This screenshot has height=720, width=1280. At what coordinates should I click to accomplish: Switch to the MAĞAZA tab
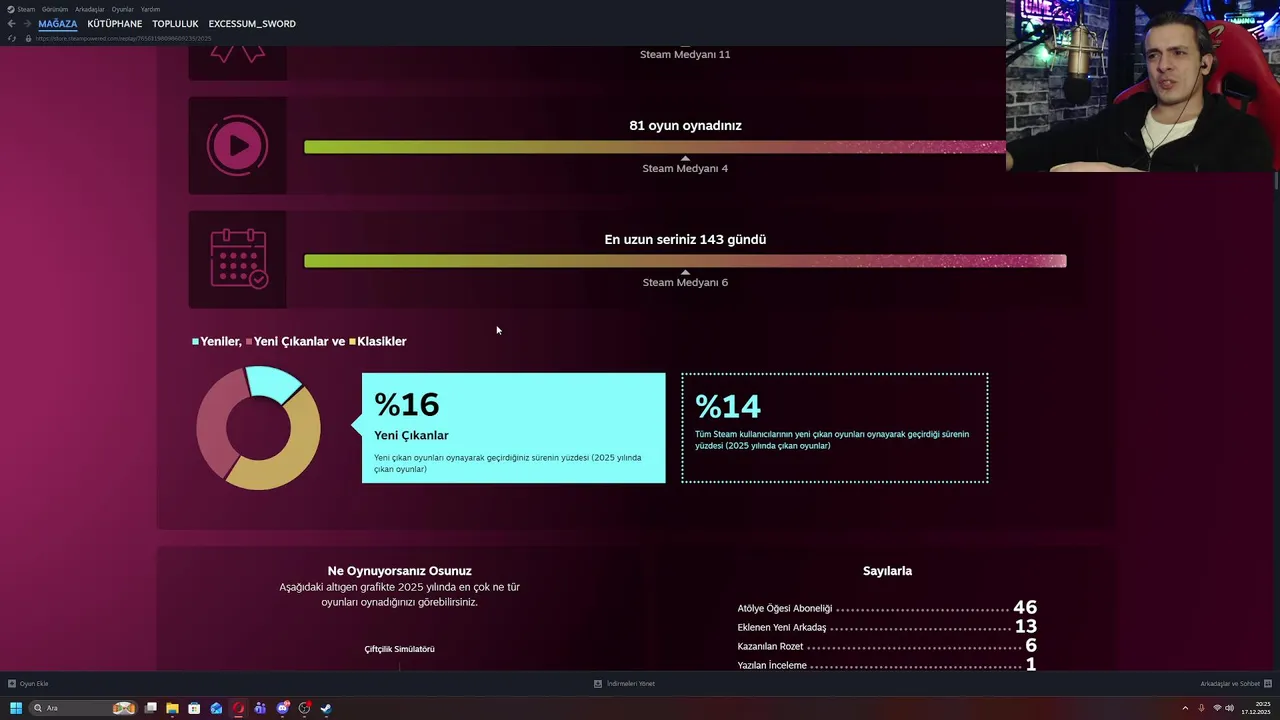(58, 24)
